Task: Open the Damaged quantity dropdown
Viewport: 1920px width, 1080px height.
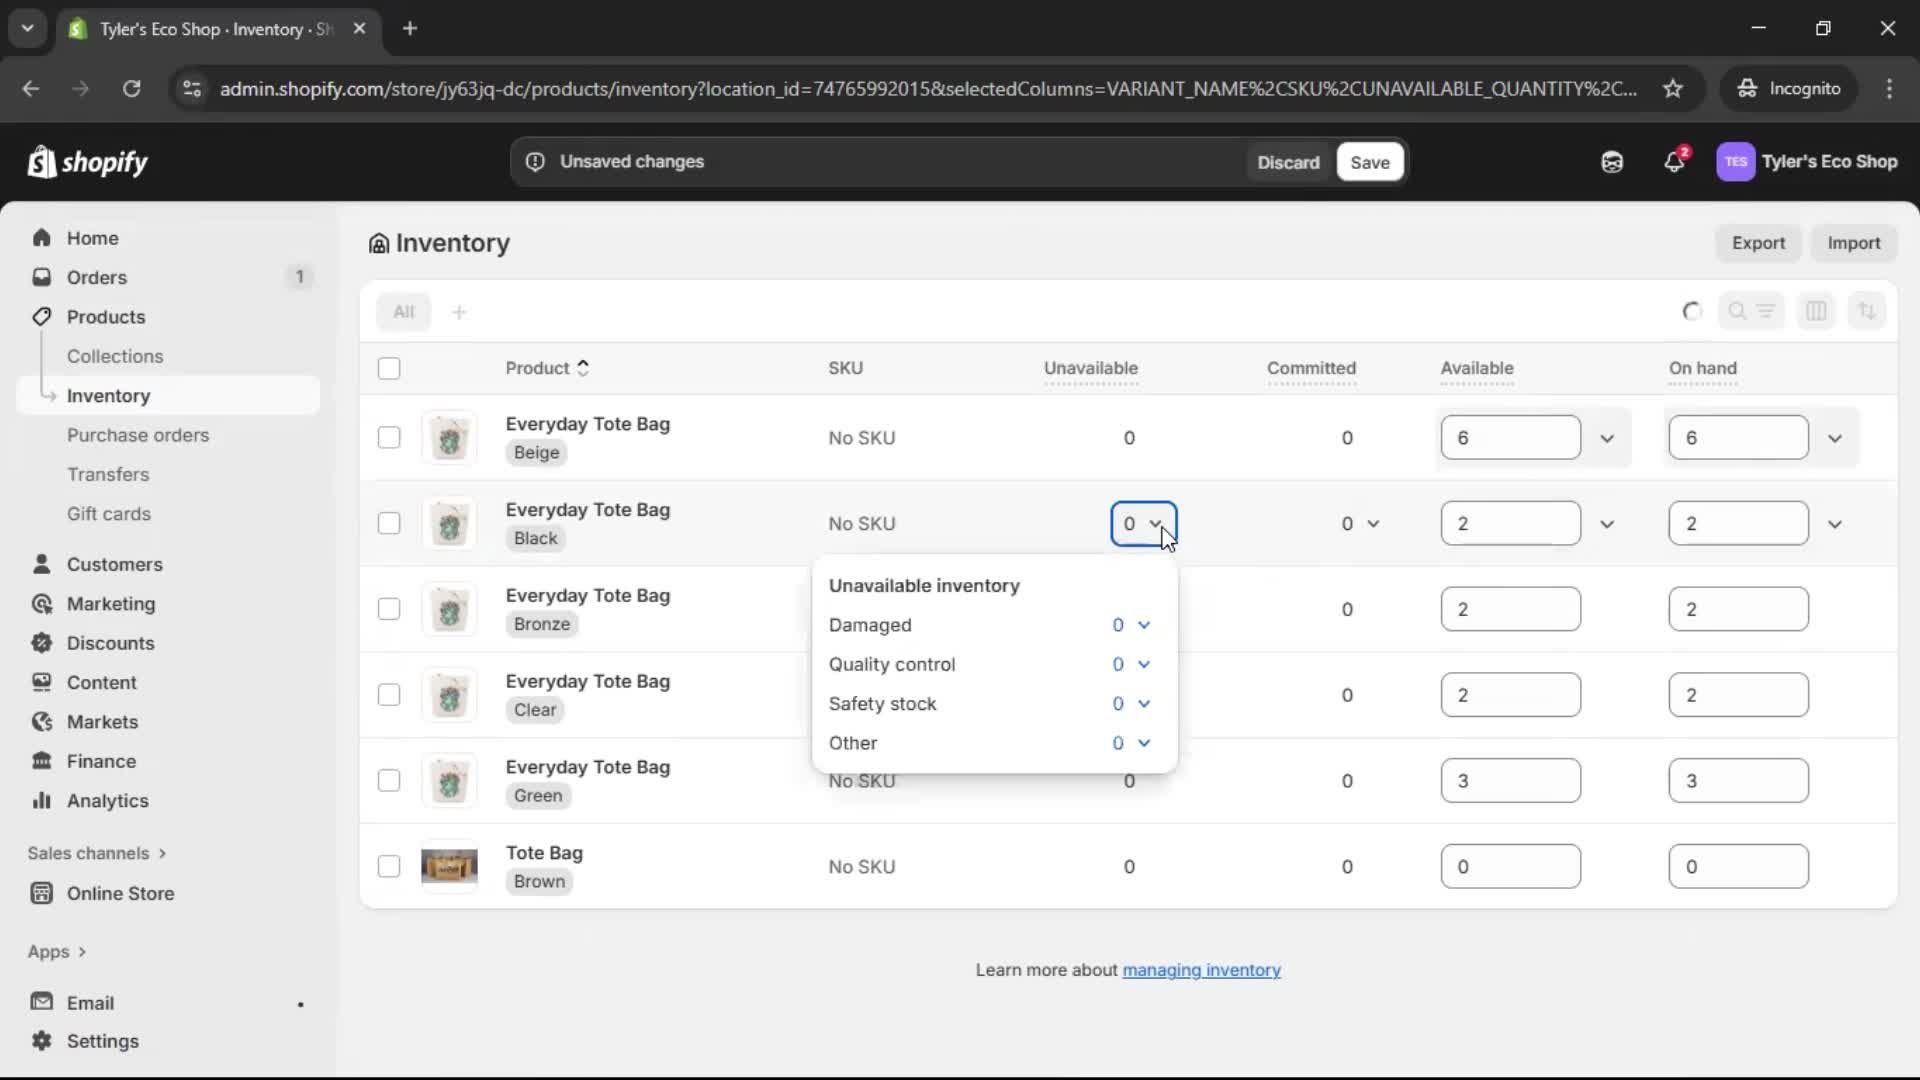Action: [x=1143, y=625]
